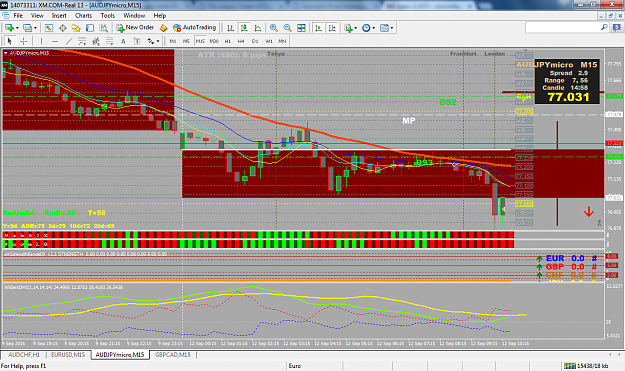Select the Fibonacci Retracement tool
Viewport: 625px width, 371px height.
(x=109, y=41)
